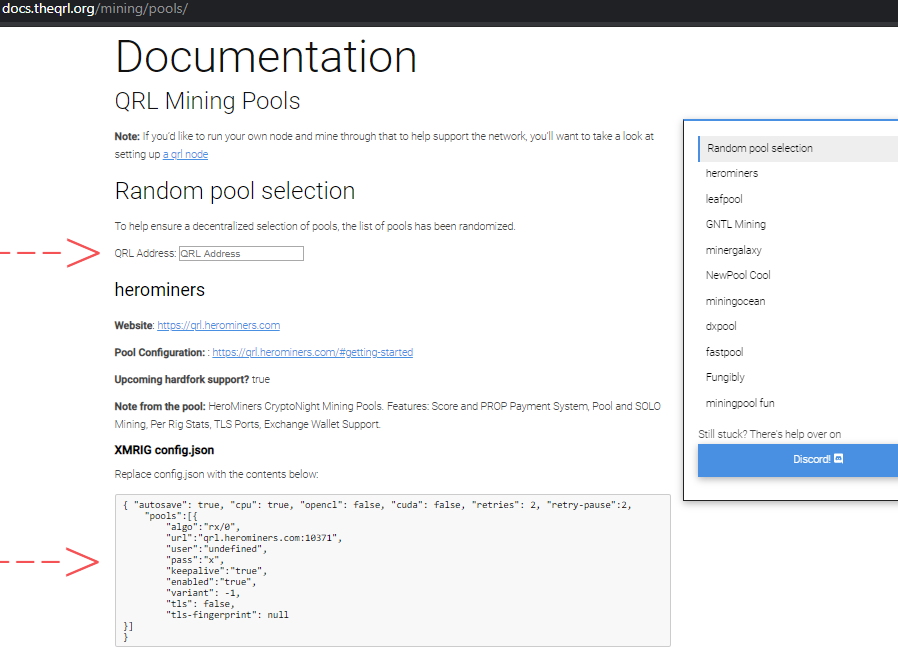Click the 'QRL Mining Pools' subtitle

[x=207, y=101]
